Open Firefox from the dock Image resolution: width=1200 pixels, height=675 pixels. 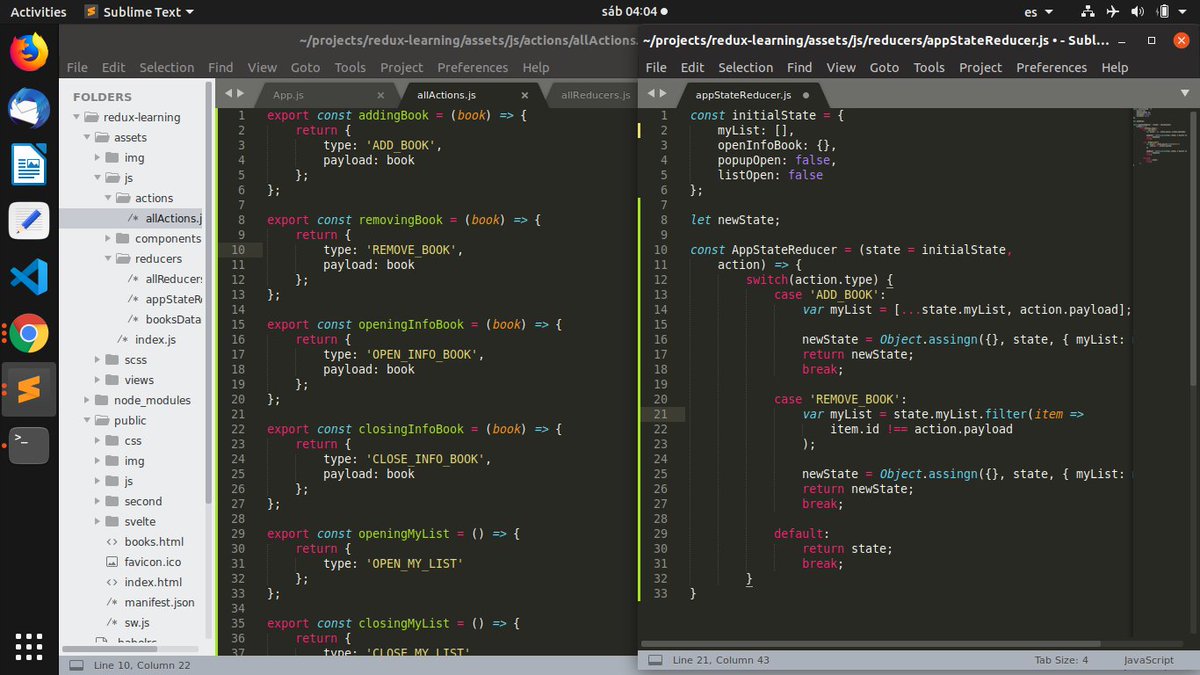pos(29,52)
